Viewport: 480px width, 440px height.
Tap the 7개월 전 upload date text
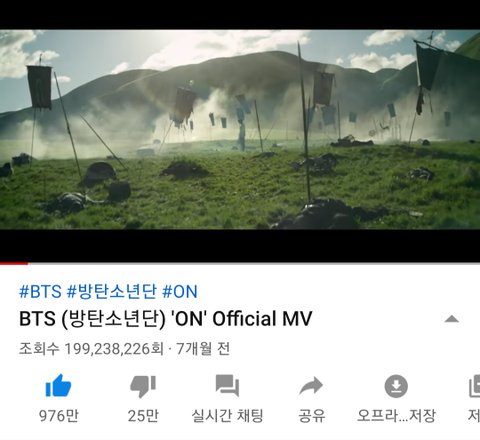pos(203,349)
